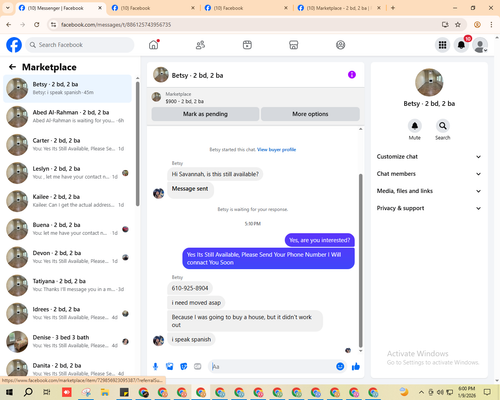Expand Chat members section
The width and height of the screenshot is (500, 400).
[429, 174]
